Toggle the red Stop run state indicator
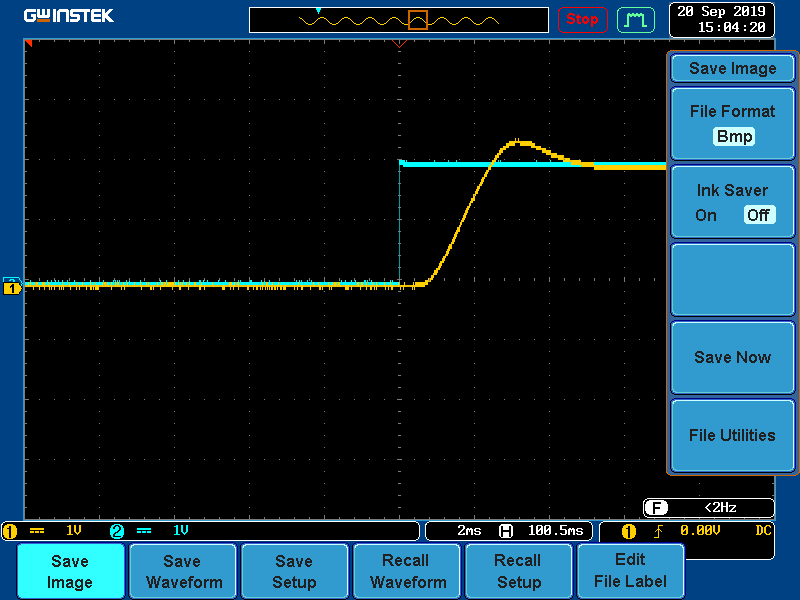This screenshot has width=800, height=600. point(582,19)
